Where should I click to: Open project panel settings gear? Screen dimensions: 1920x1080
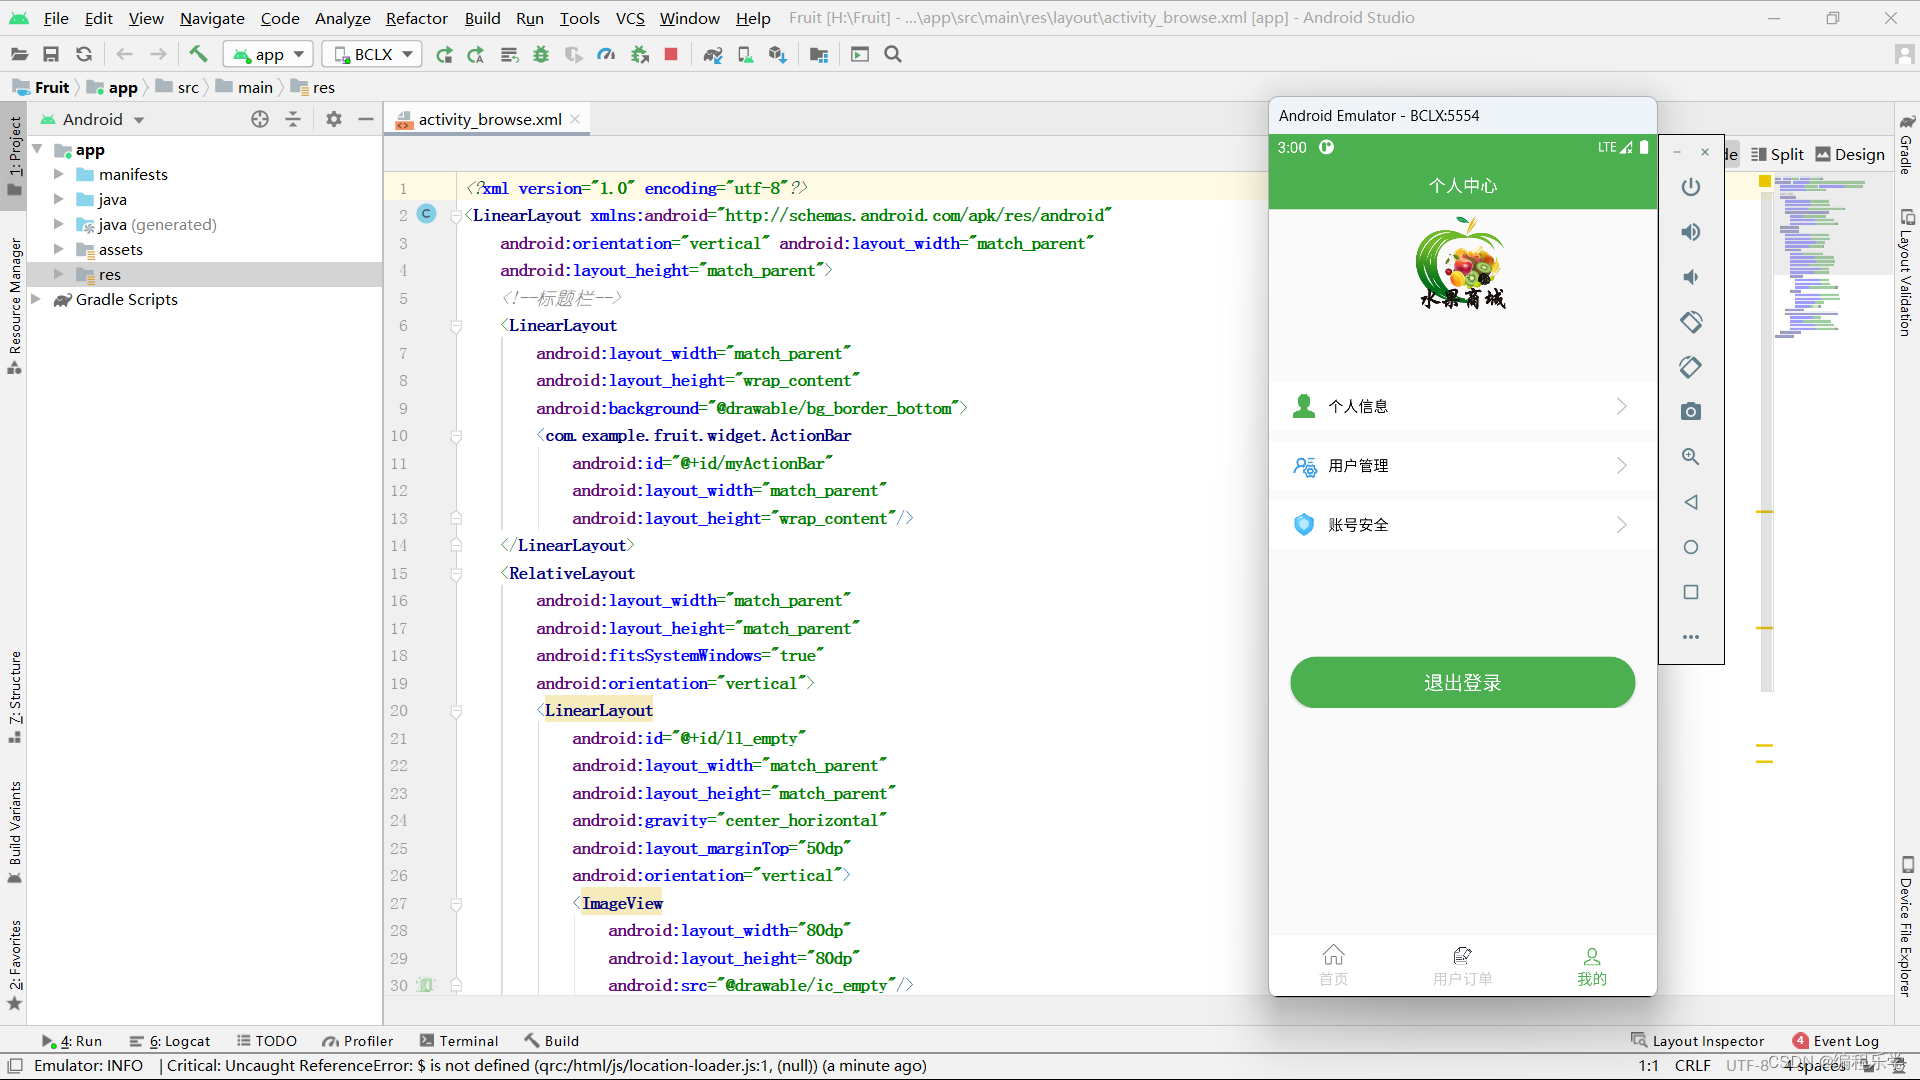(x=334, y=119)
